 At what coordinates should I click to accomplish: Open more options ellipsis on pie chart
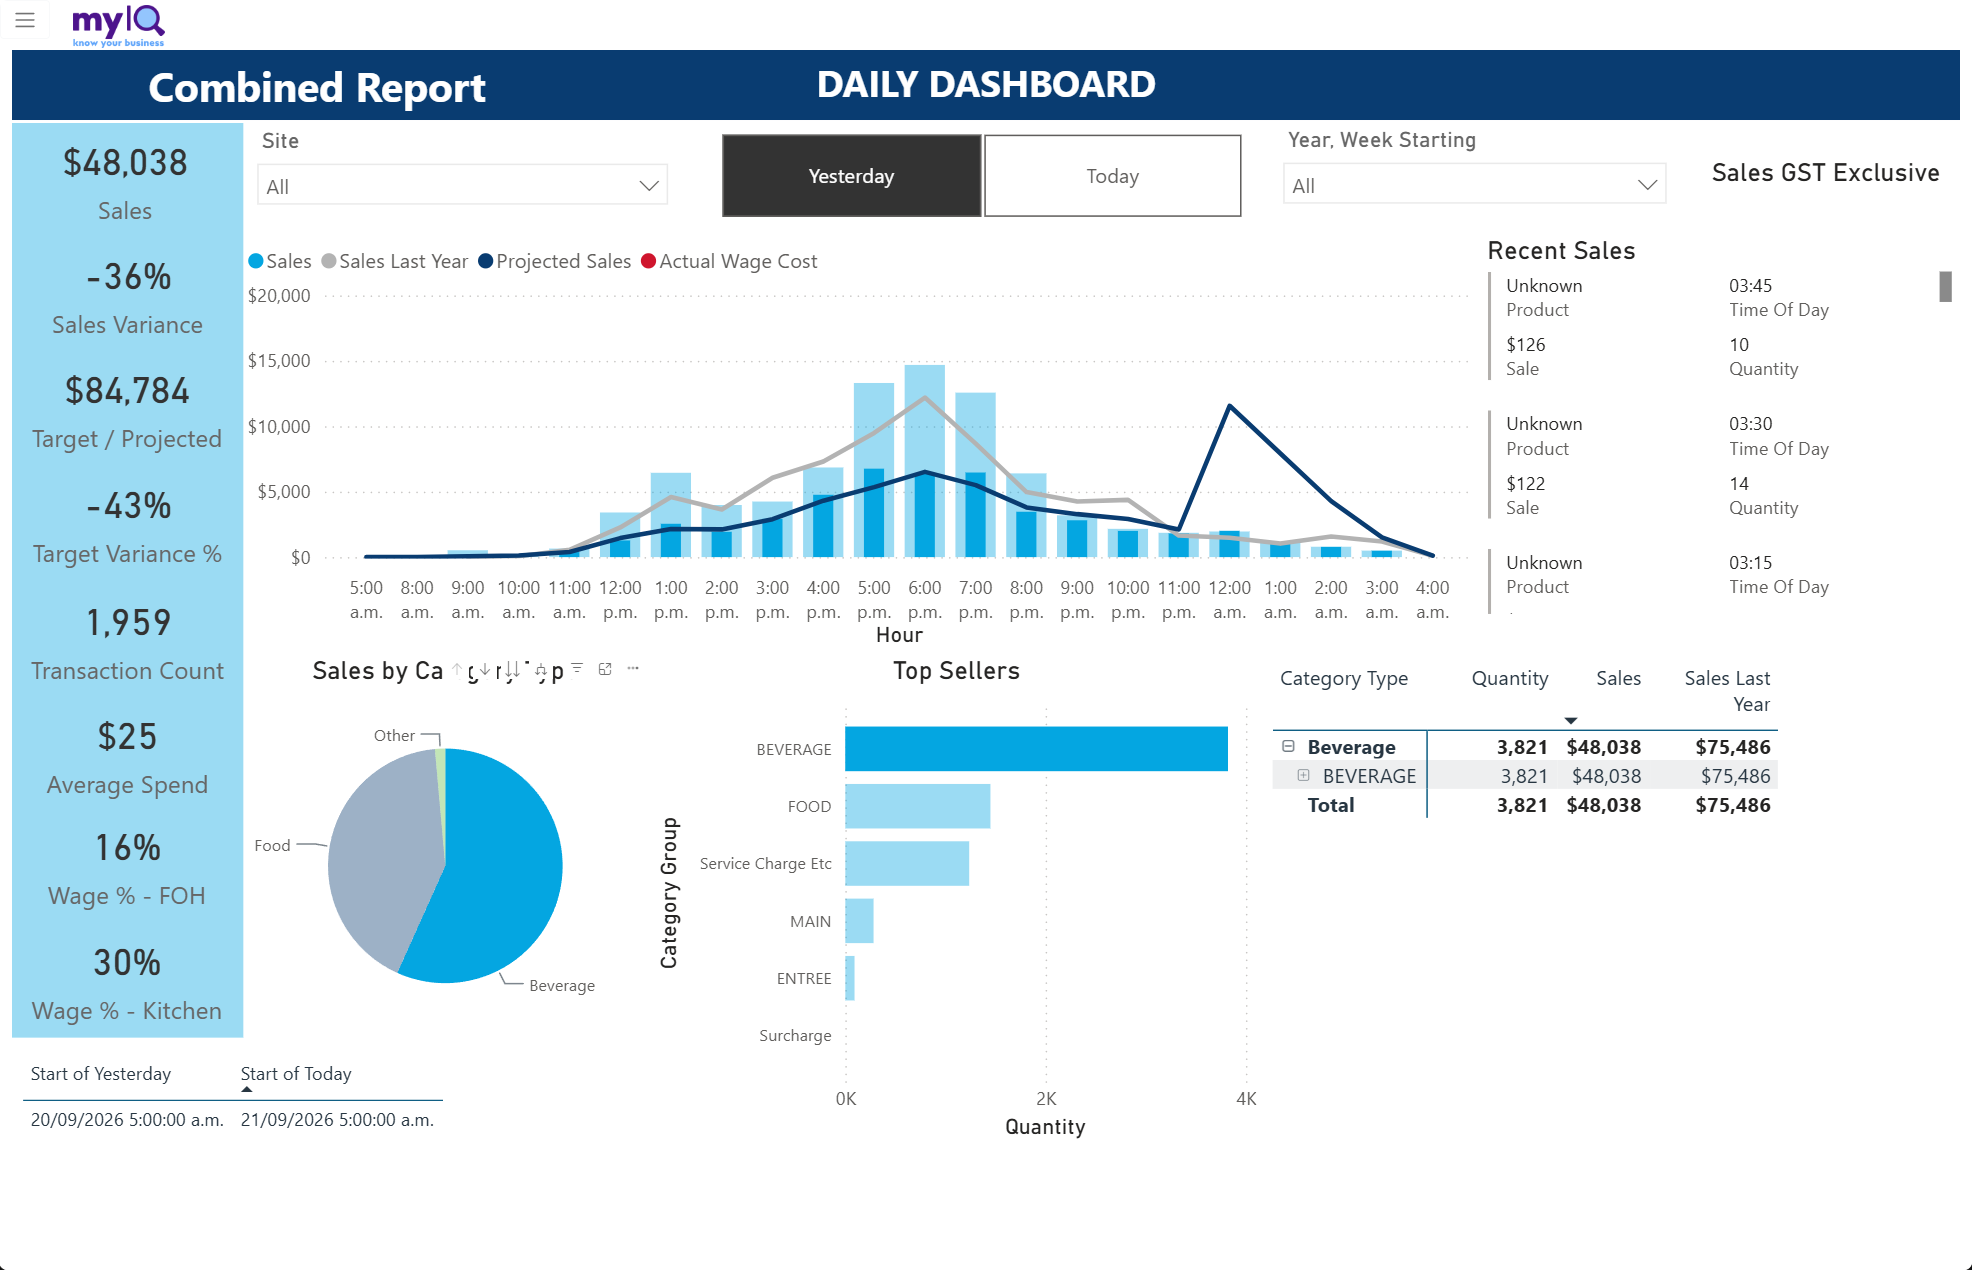point(633,668)
